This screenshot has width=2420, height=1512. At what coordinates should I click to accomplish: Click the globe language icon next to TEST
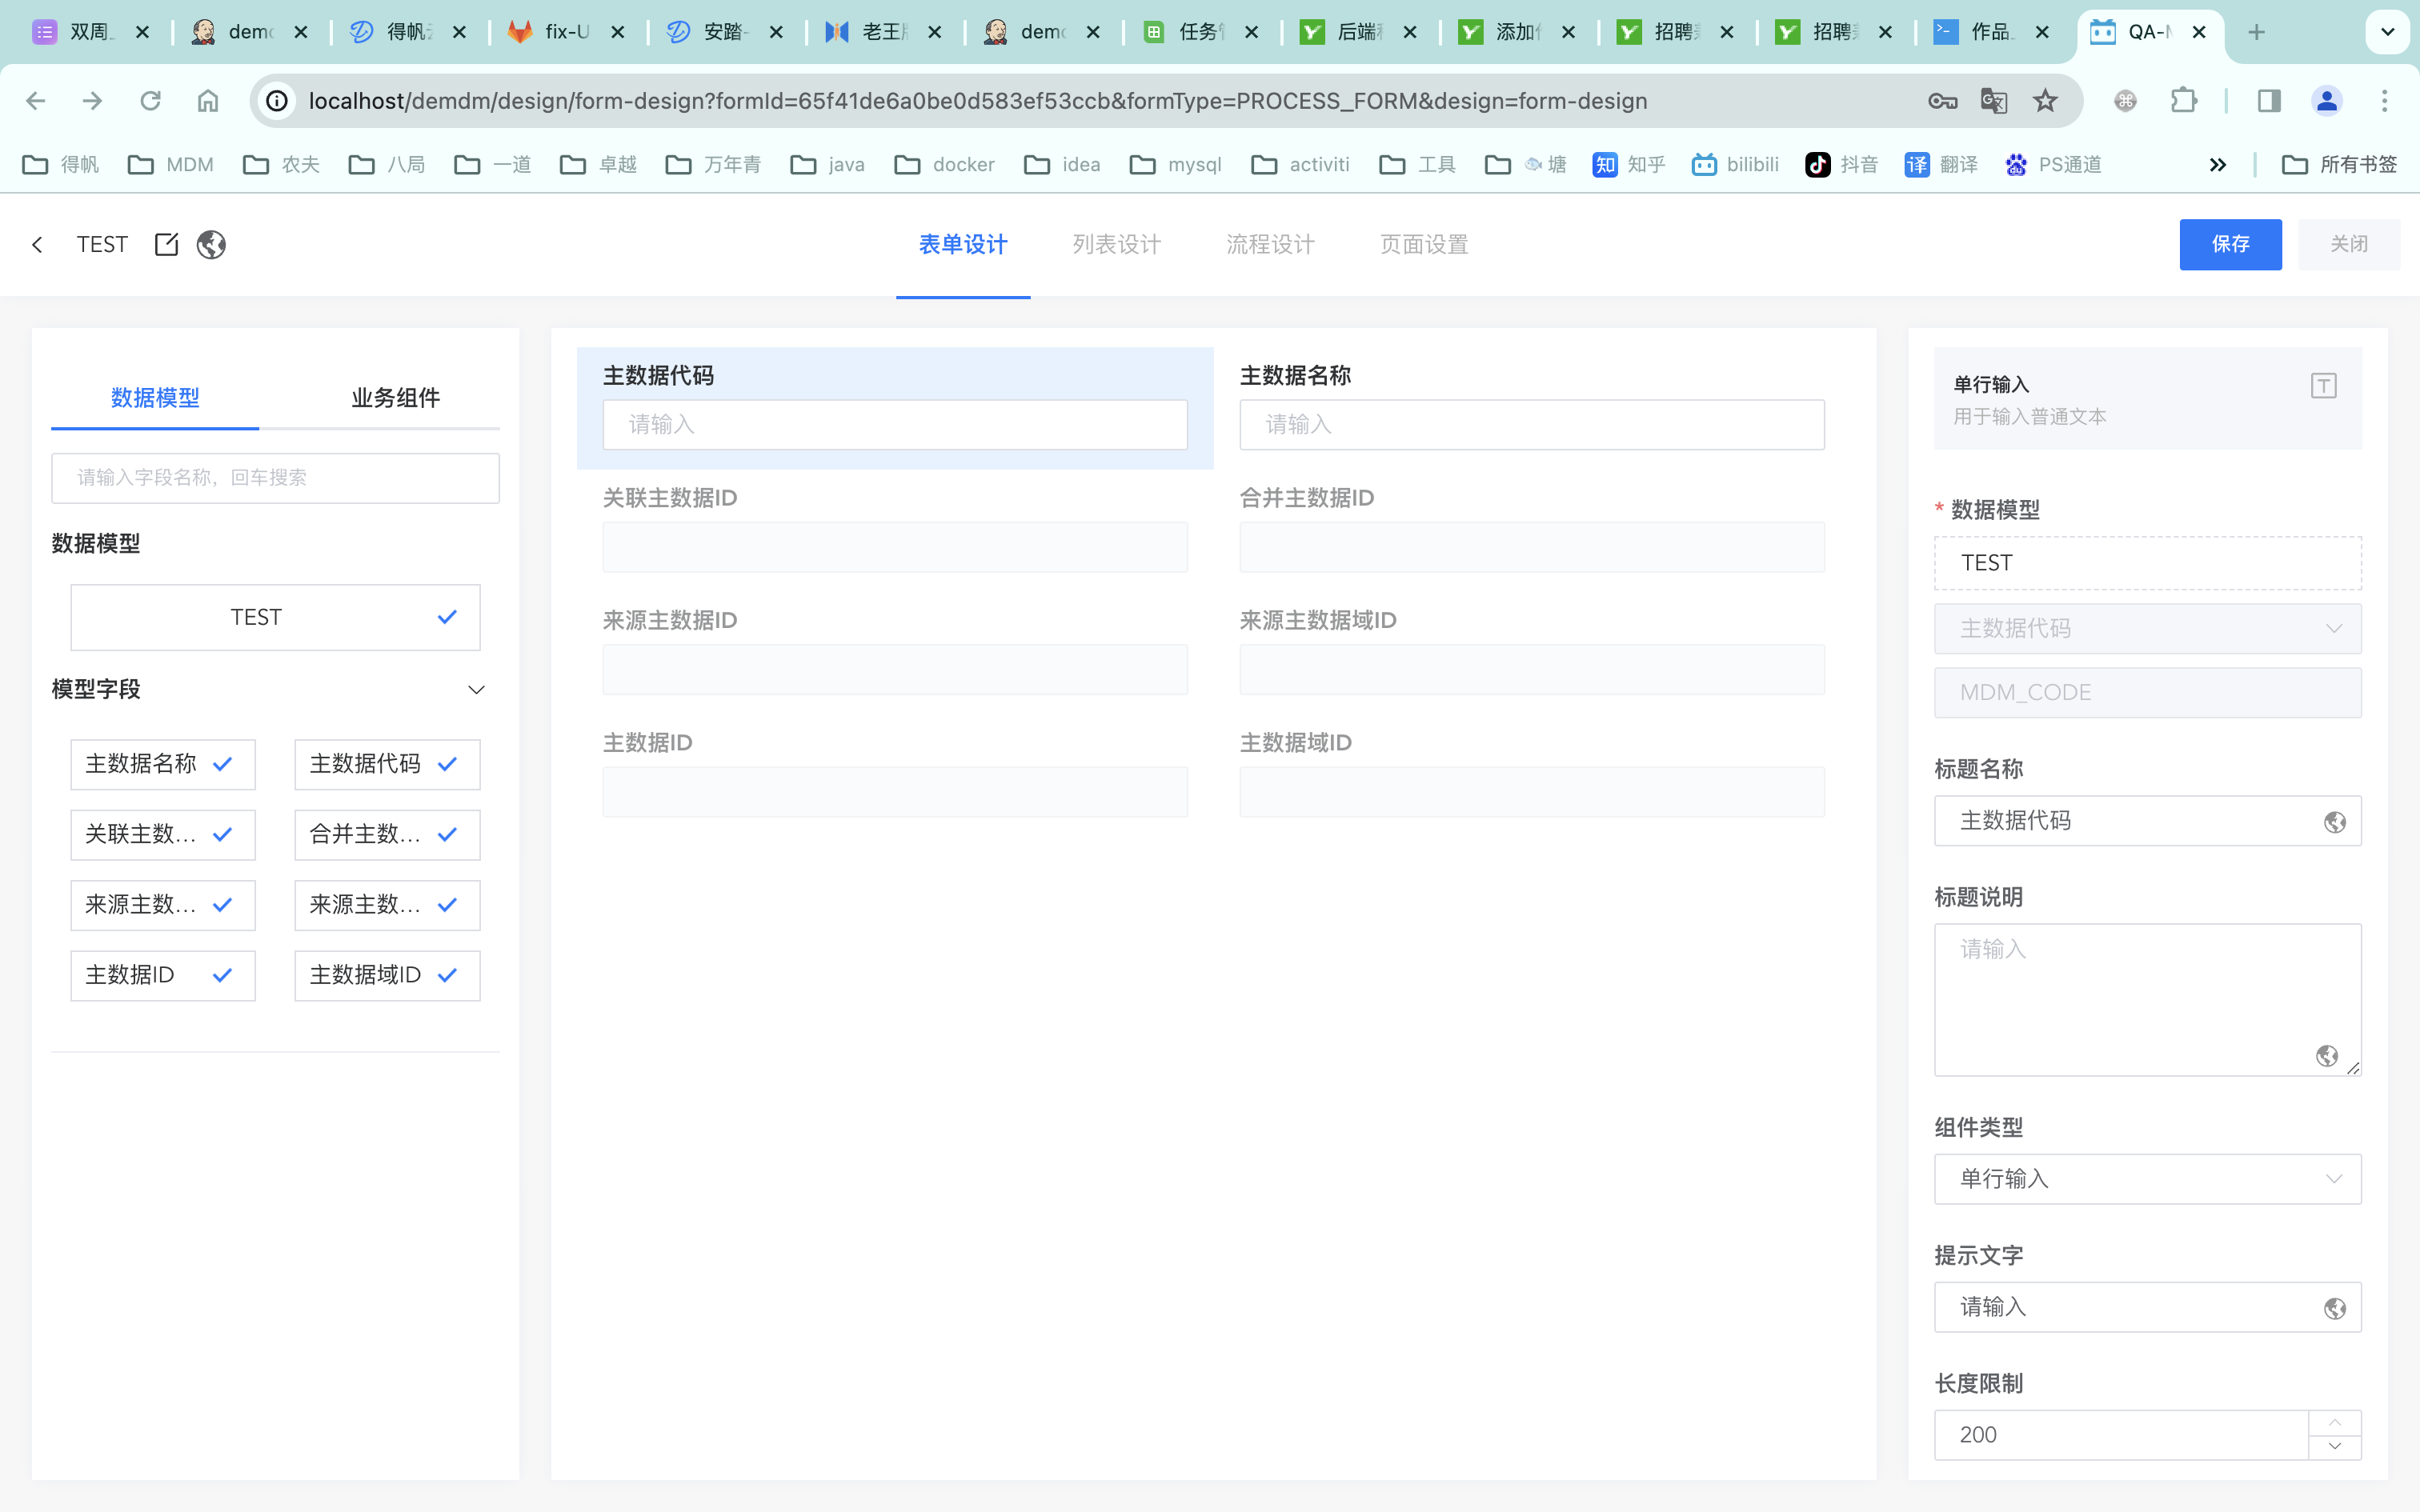click(211, 244)
